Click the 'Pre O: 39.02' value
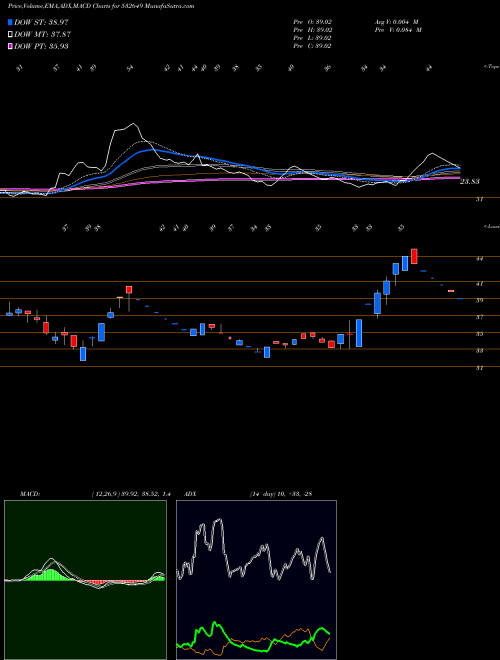The image size is (500, 660). click(x=313, y=21)
